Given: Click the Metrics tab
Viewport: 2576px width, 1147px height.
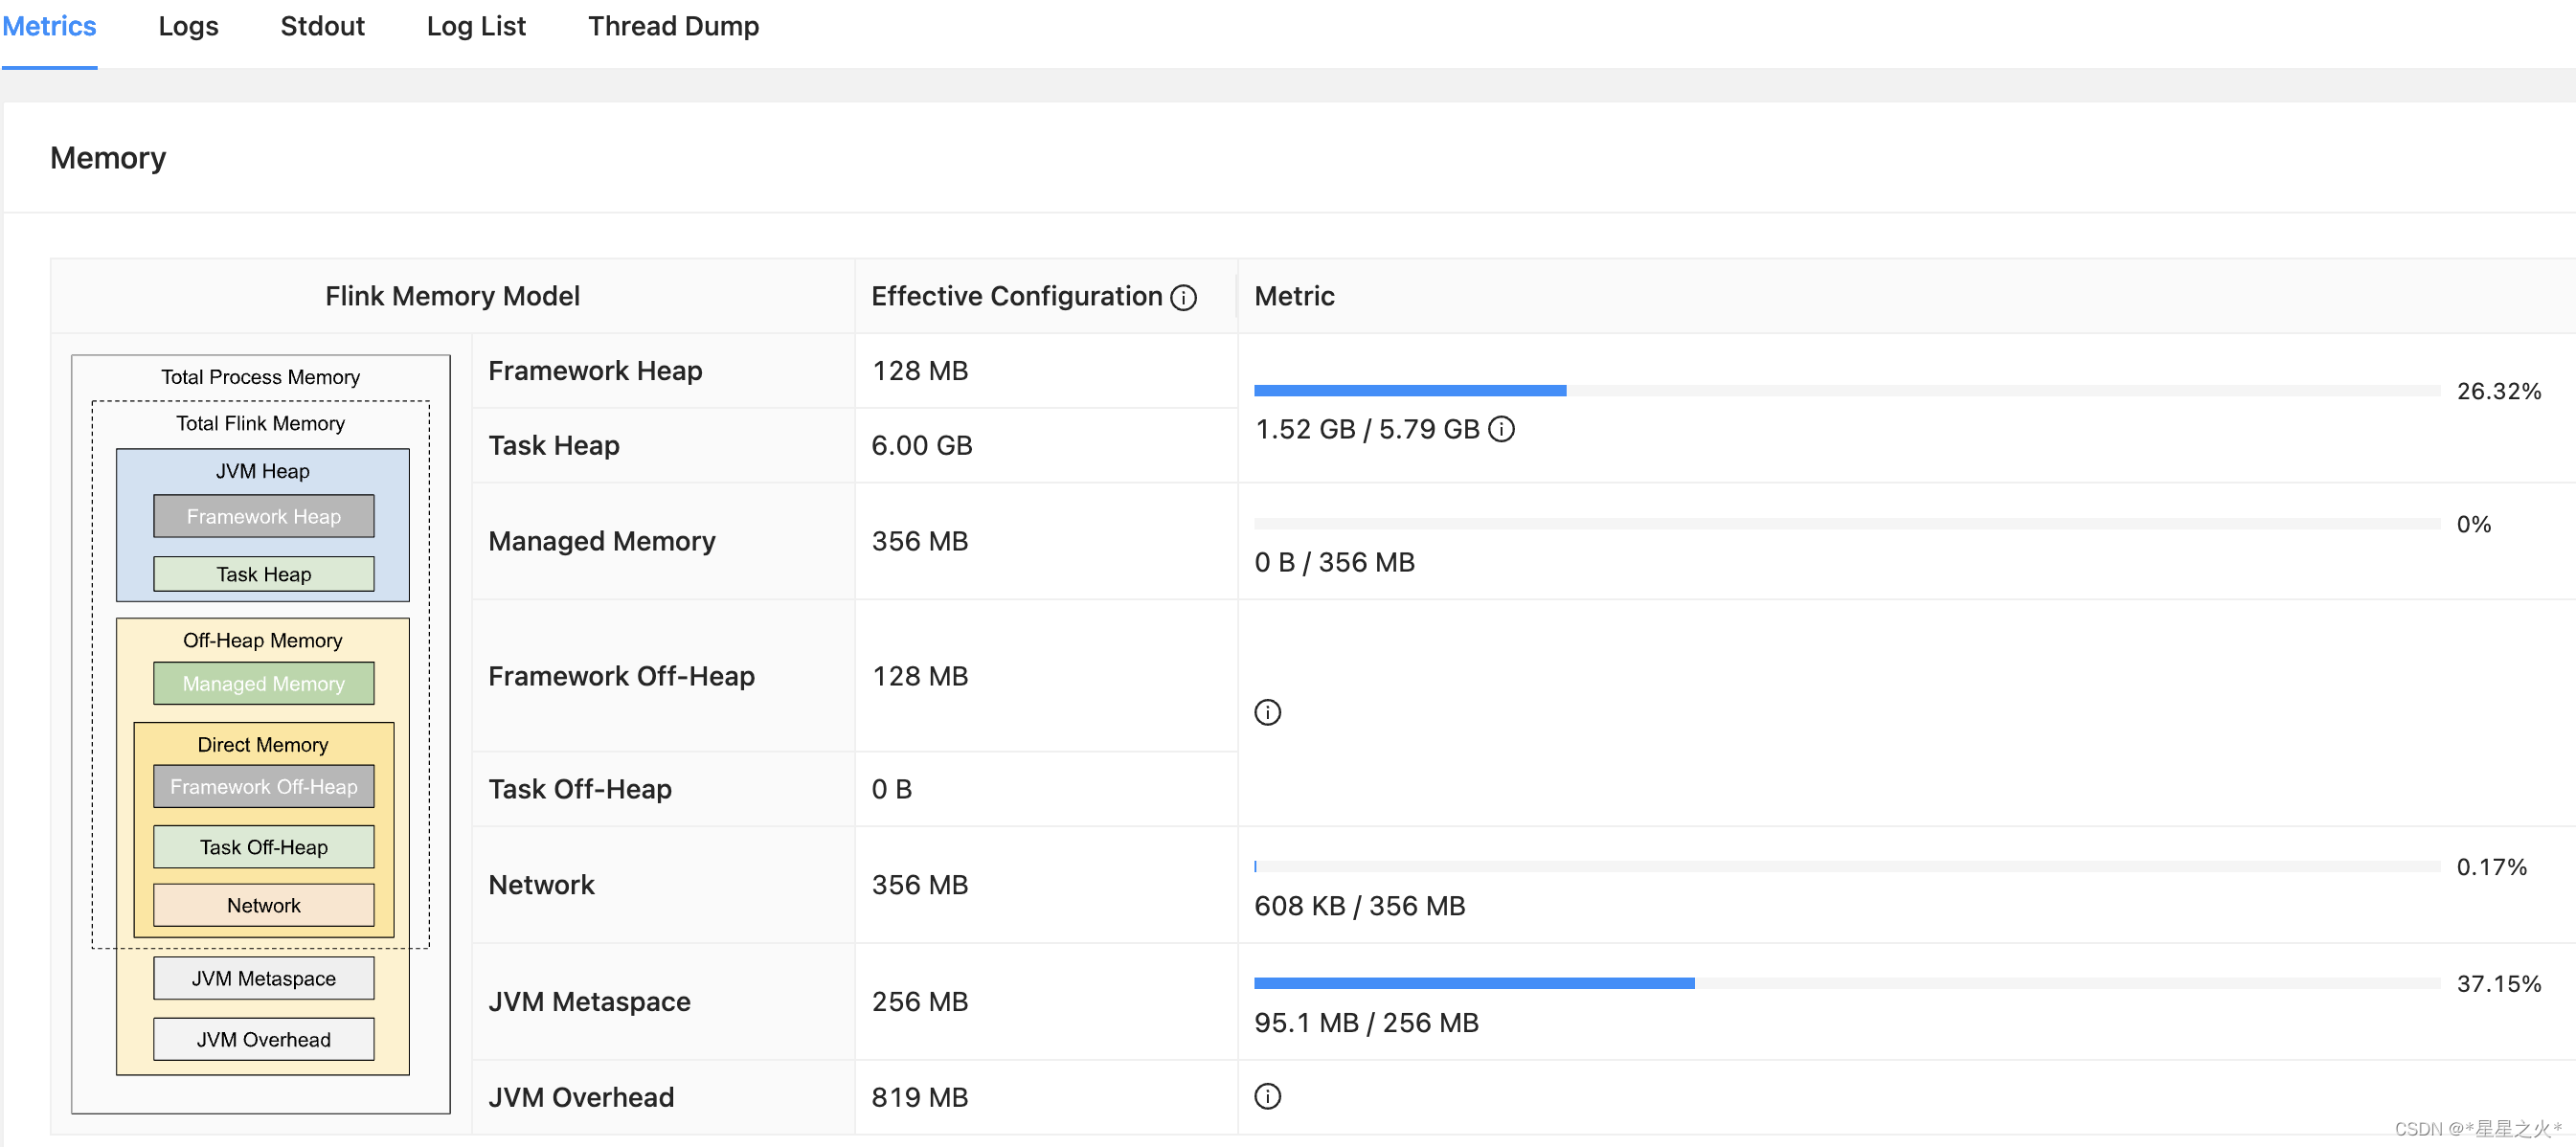Looking at the screenshot, I should [49, 26].
